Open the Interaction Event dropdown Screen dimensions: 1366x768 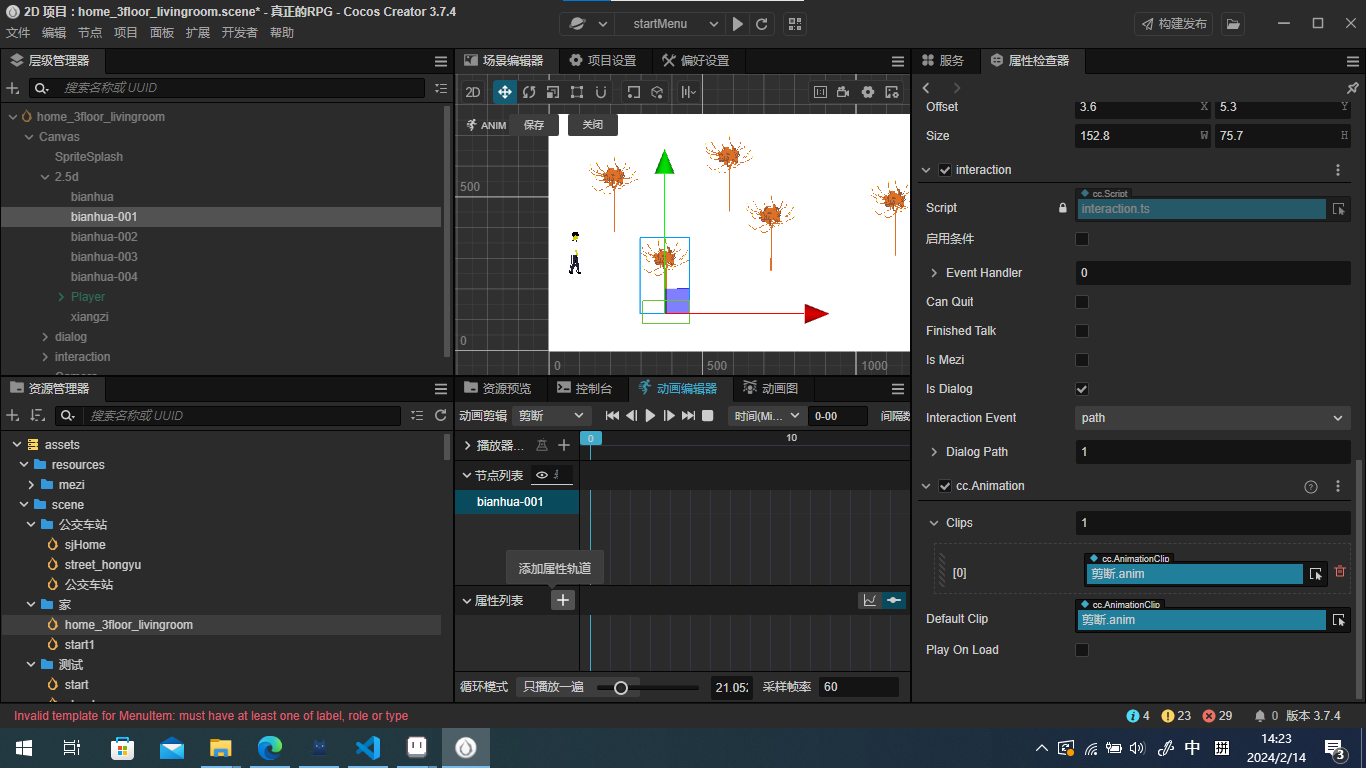click(x=1212, y=418)
